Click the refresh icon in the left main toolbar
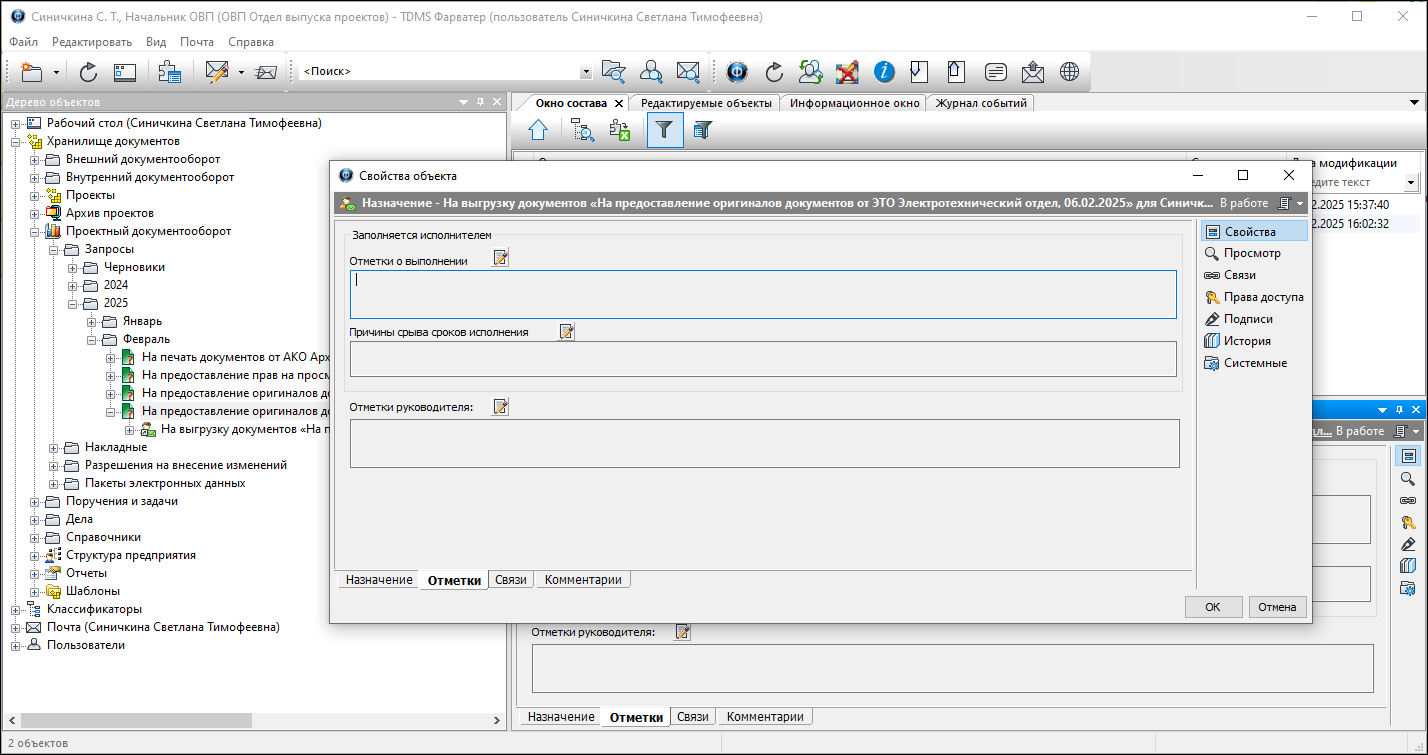 tap(88, 72)
